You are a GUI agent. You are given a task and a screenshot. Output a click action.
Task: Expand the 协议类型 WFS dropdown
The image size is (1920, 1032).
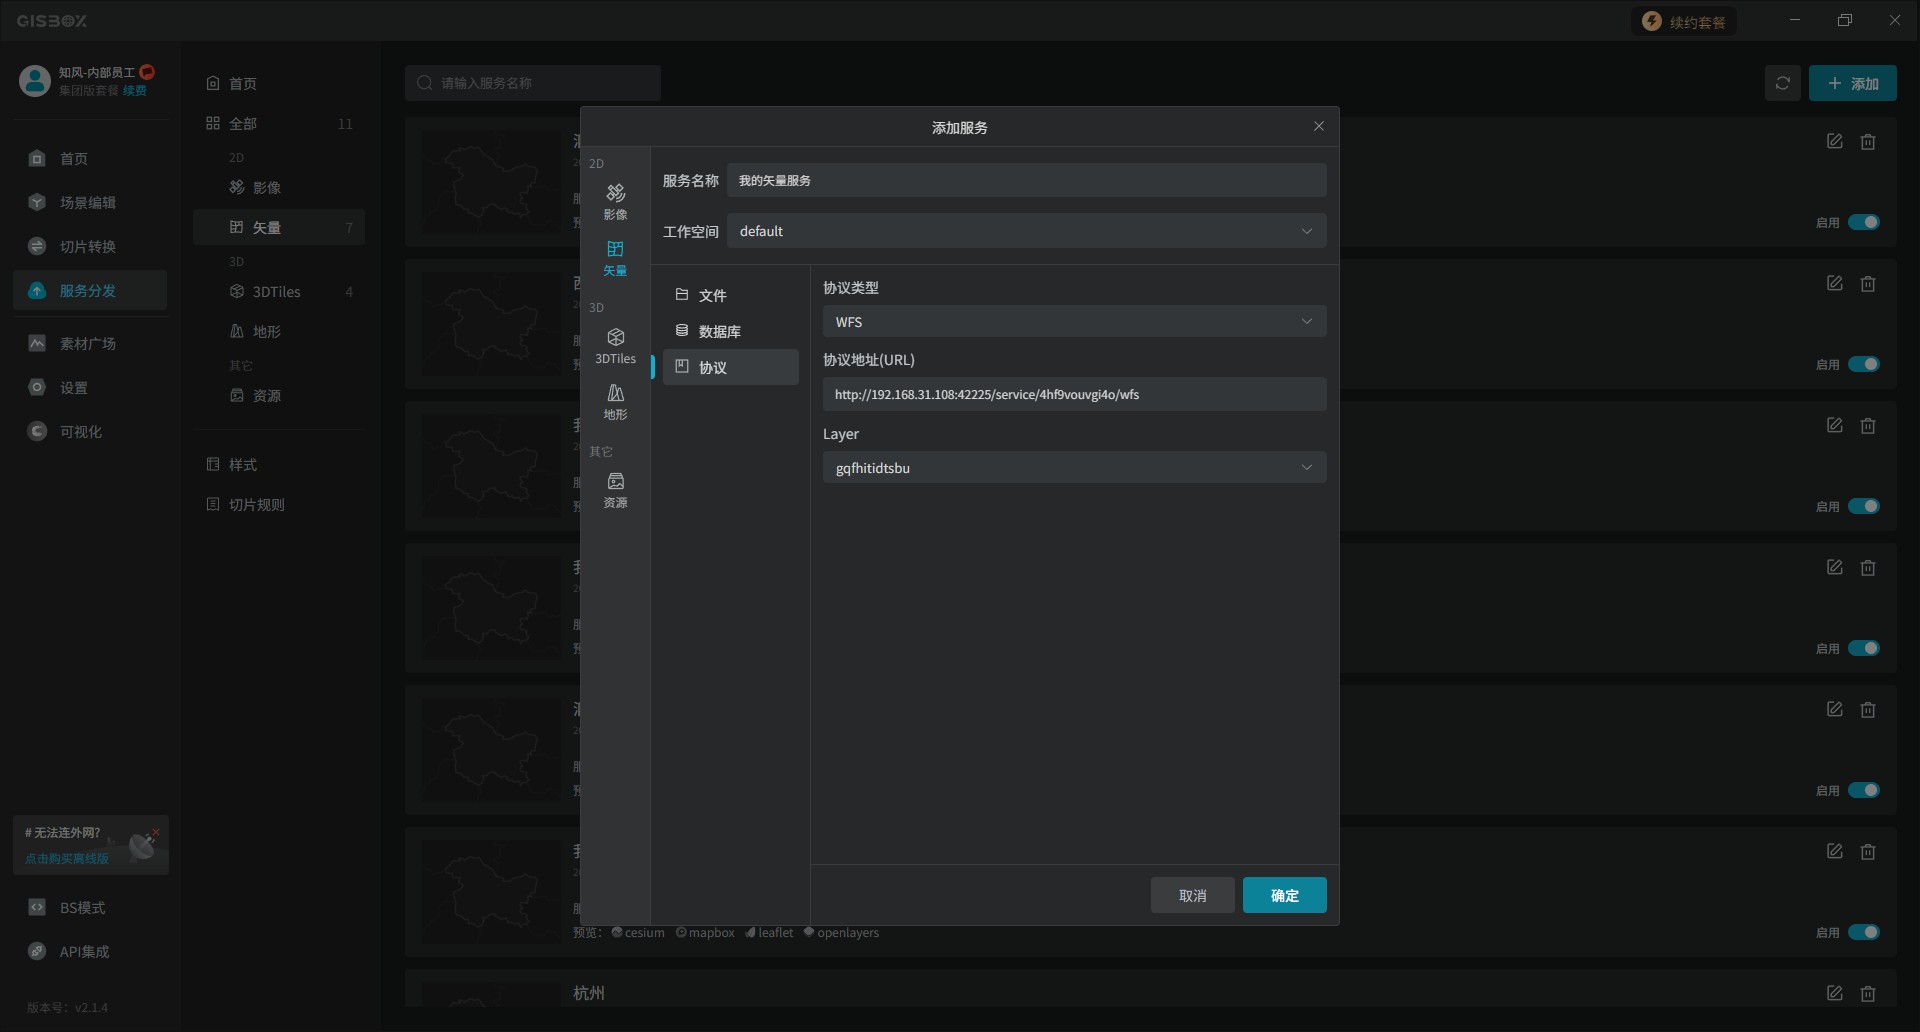click(1074, 322)
